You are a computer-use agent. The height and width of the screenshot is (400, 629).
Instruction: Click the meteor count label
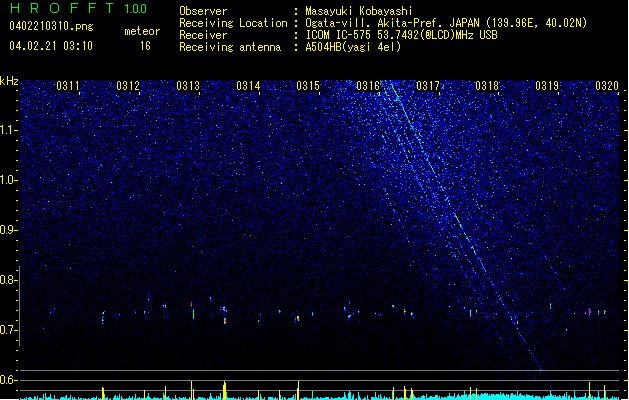pyautogui.click(x=142, y=31)
